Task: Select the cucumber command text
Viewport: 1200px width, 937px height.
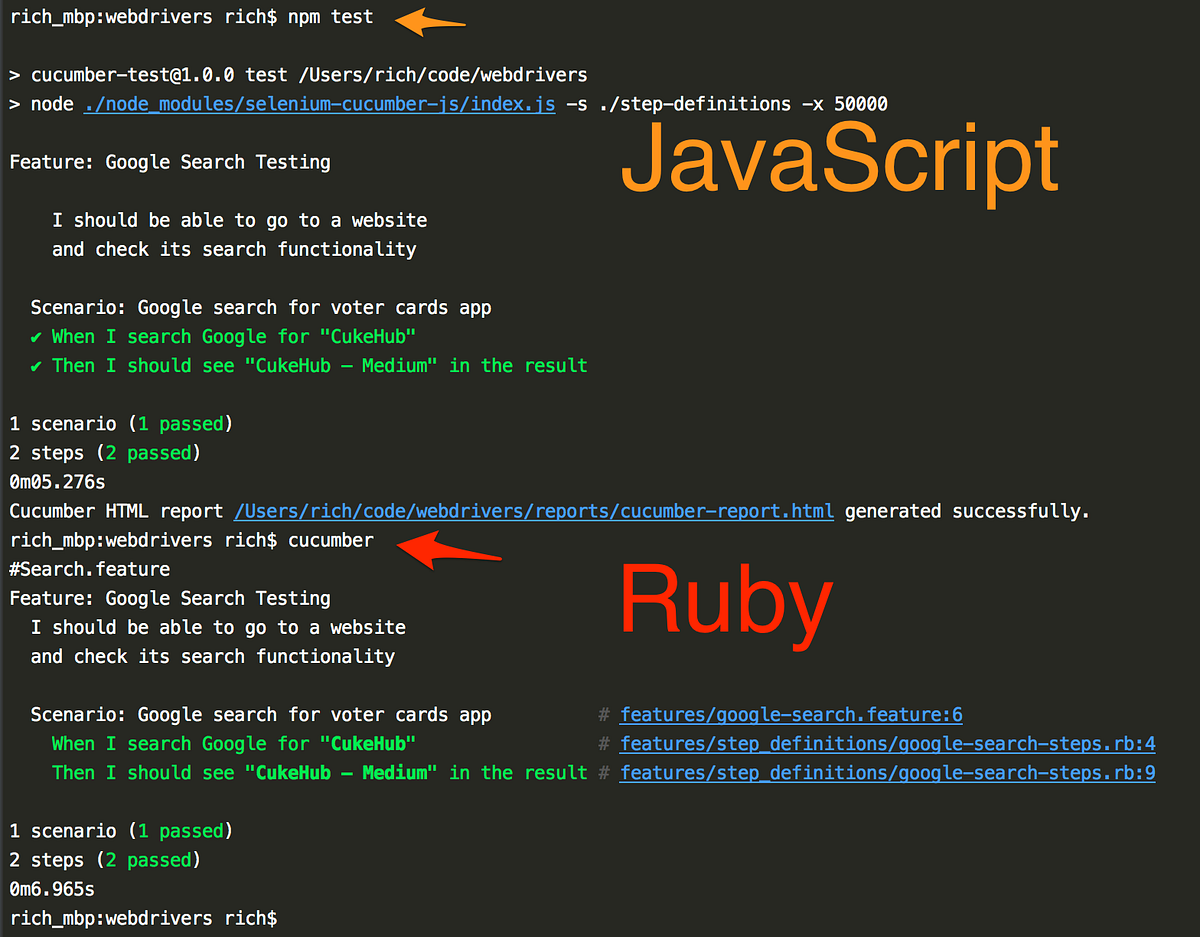Action: [330, 539]
